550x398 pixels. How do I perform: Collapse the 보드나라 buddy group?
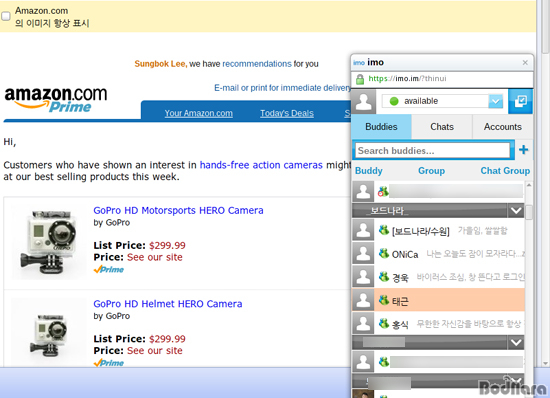516,211
